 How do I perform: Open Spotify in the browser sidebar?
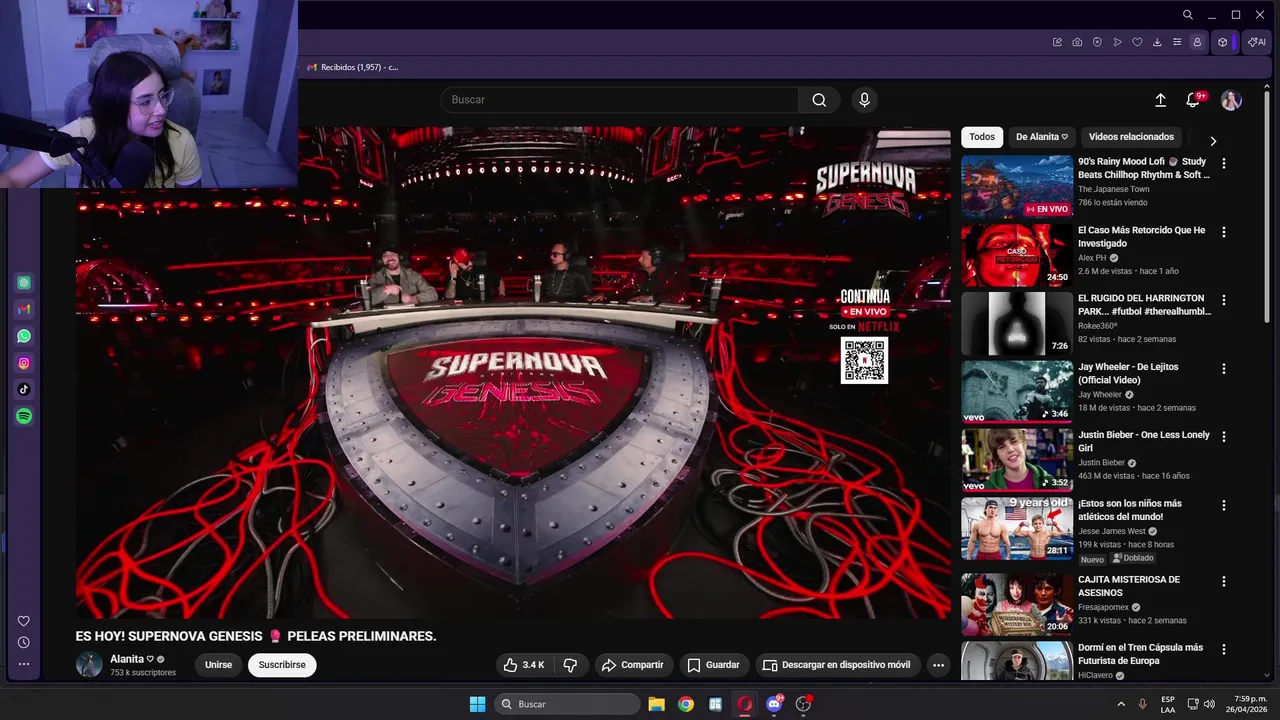24,416
